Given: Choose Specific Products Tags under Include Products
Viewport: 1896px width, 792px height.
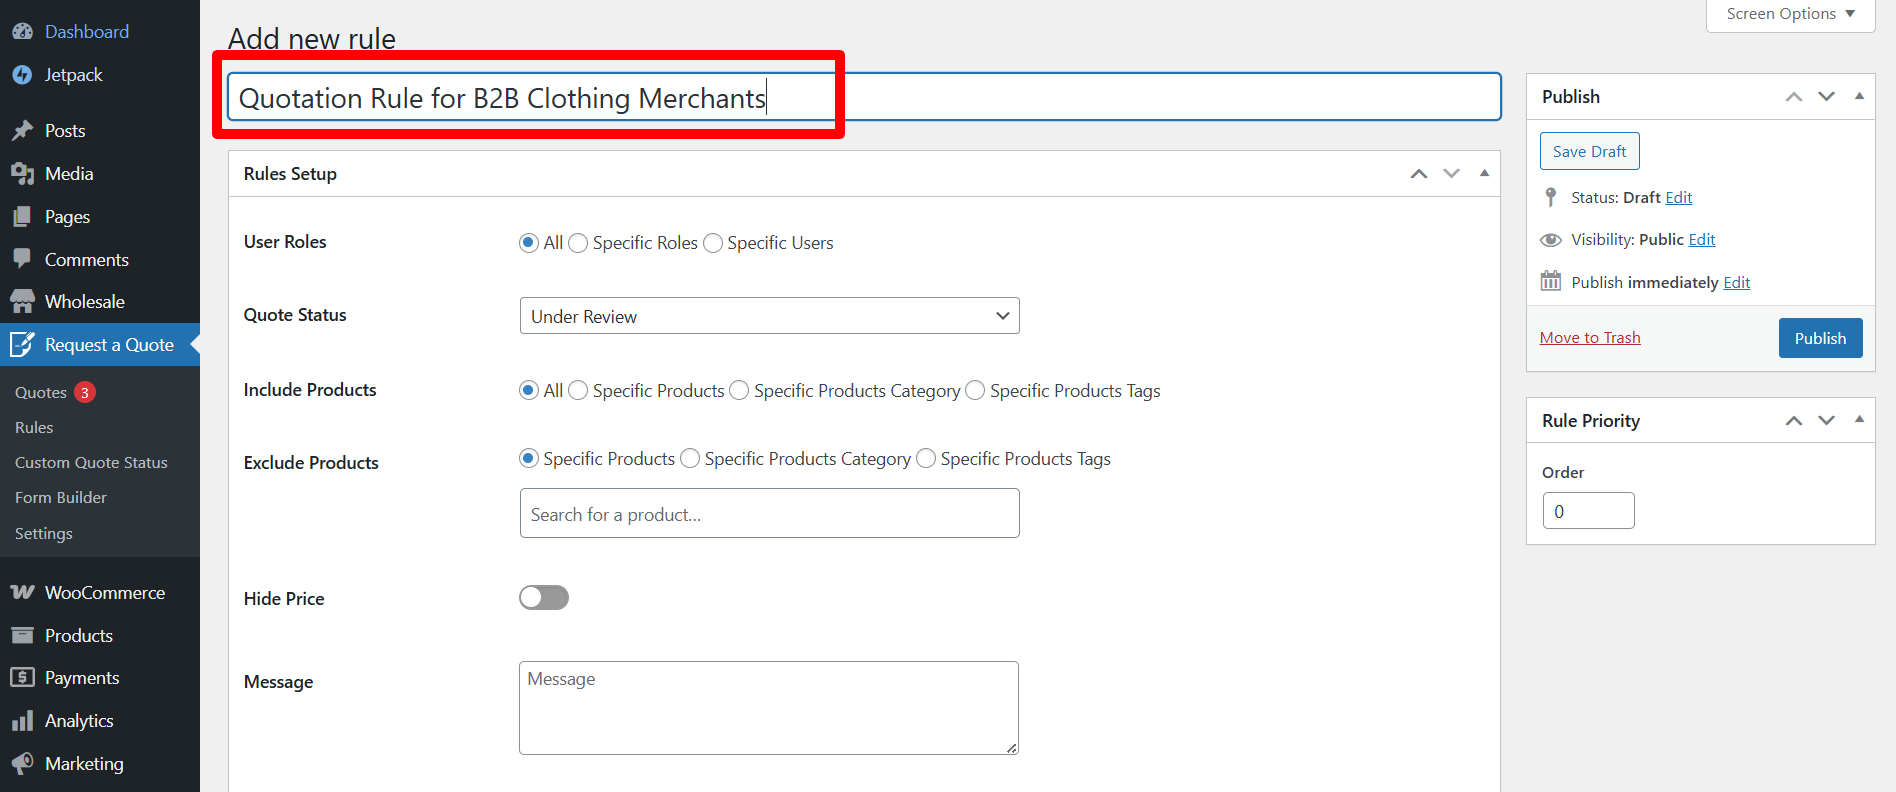Looking at the screenshot, I should [x=975, y=390].
